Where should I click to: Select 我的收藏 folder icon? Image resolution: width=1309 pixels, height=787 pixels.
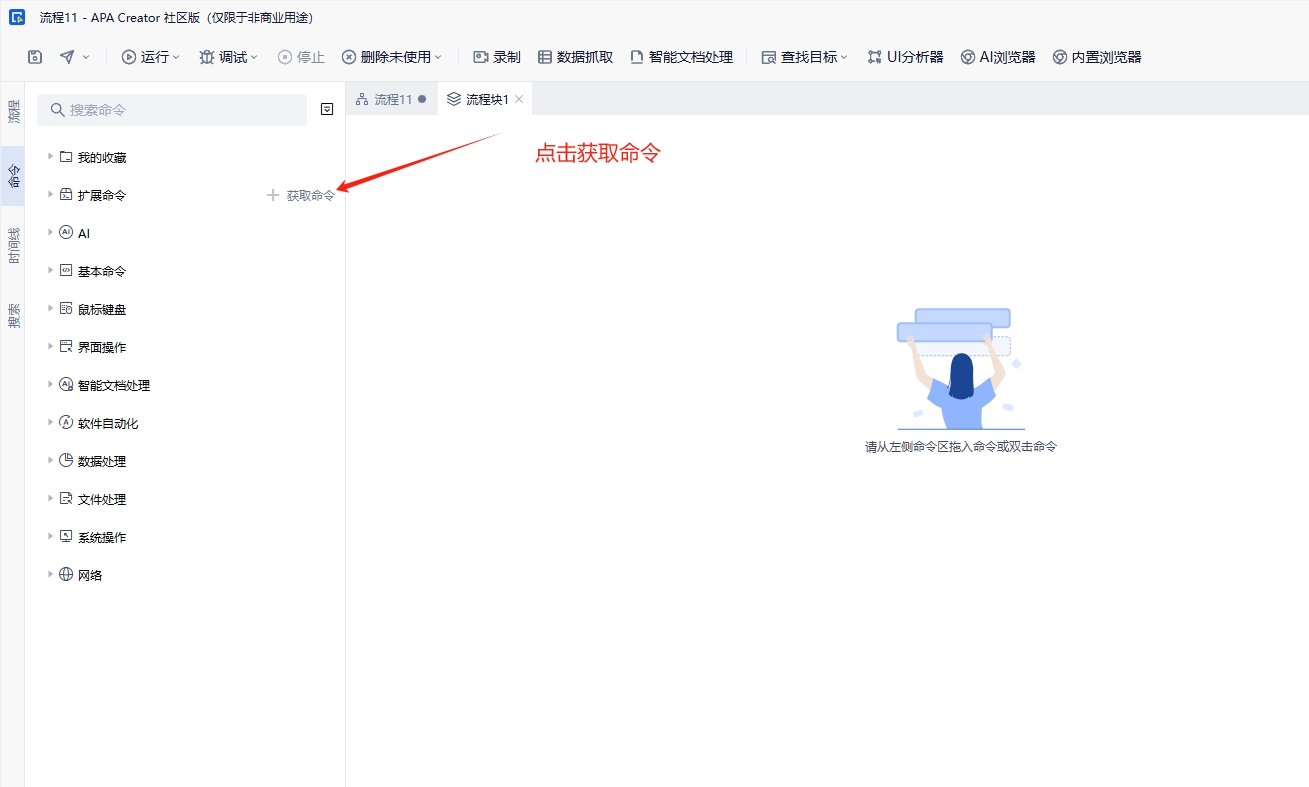click(x=66, y=157)
